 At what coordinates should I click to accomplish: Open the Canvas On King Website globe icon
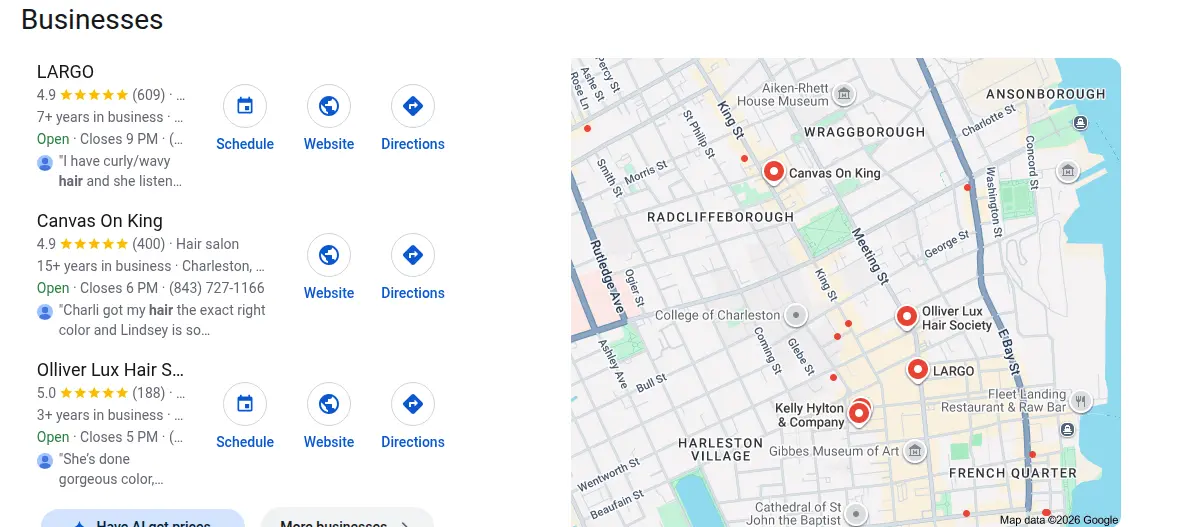[329, 255]
